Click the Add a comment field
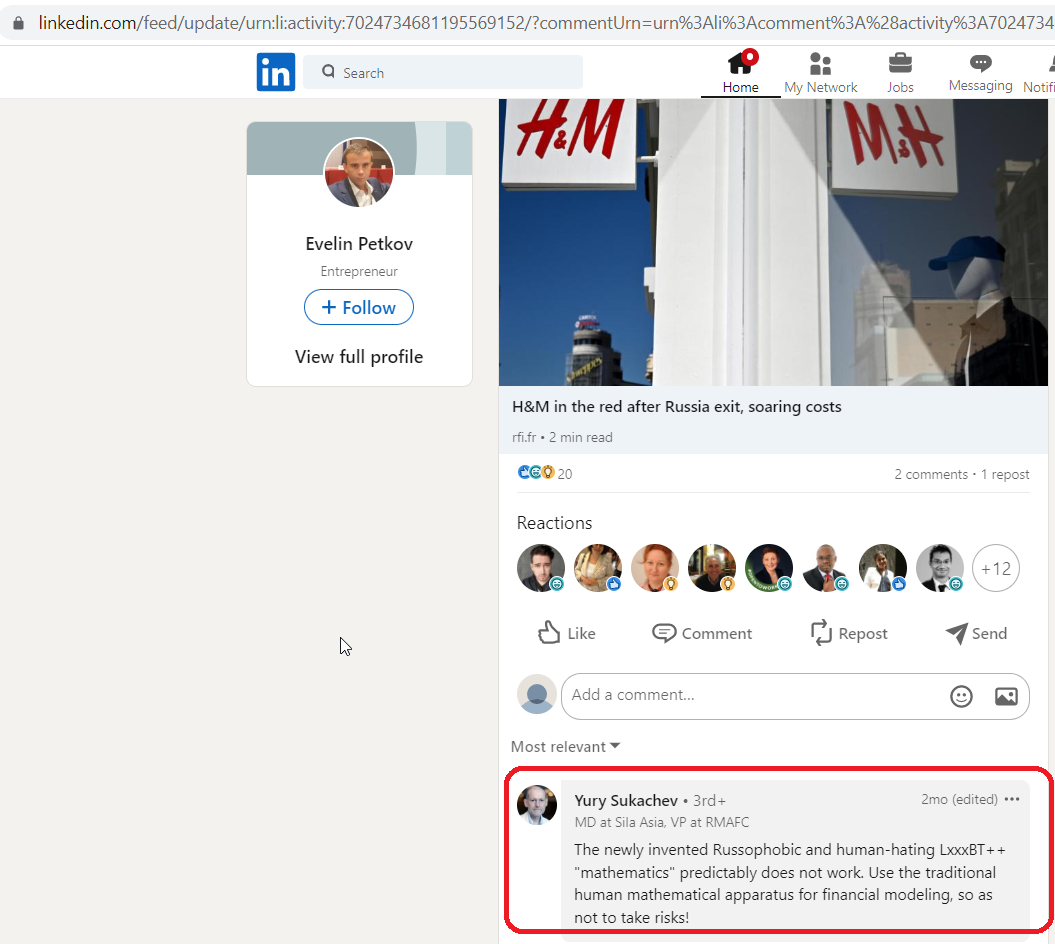 pos(795,696)
